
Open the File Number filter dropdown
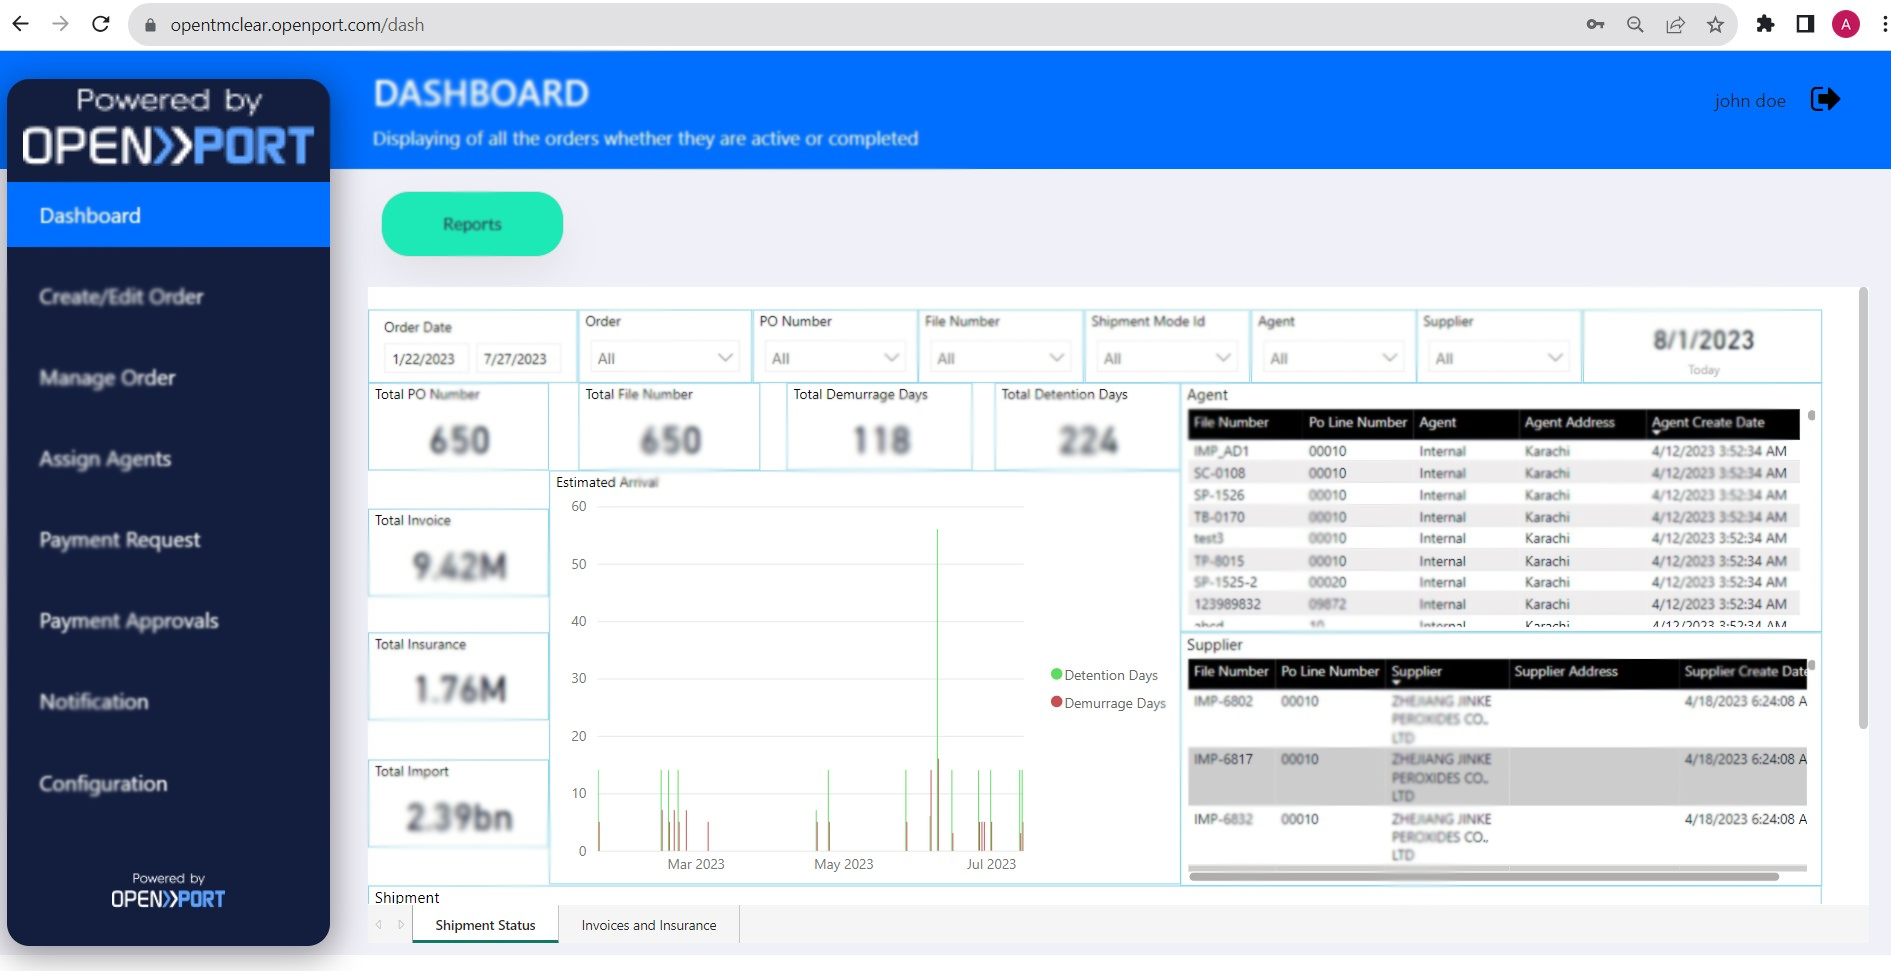tap(1000, 358)
